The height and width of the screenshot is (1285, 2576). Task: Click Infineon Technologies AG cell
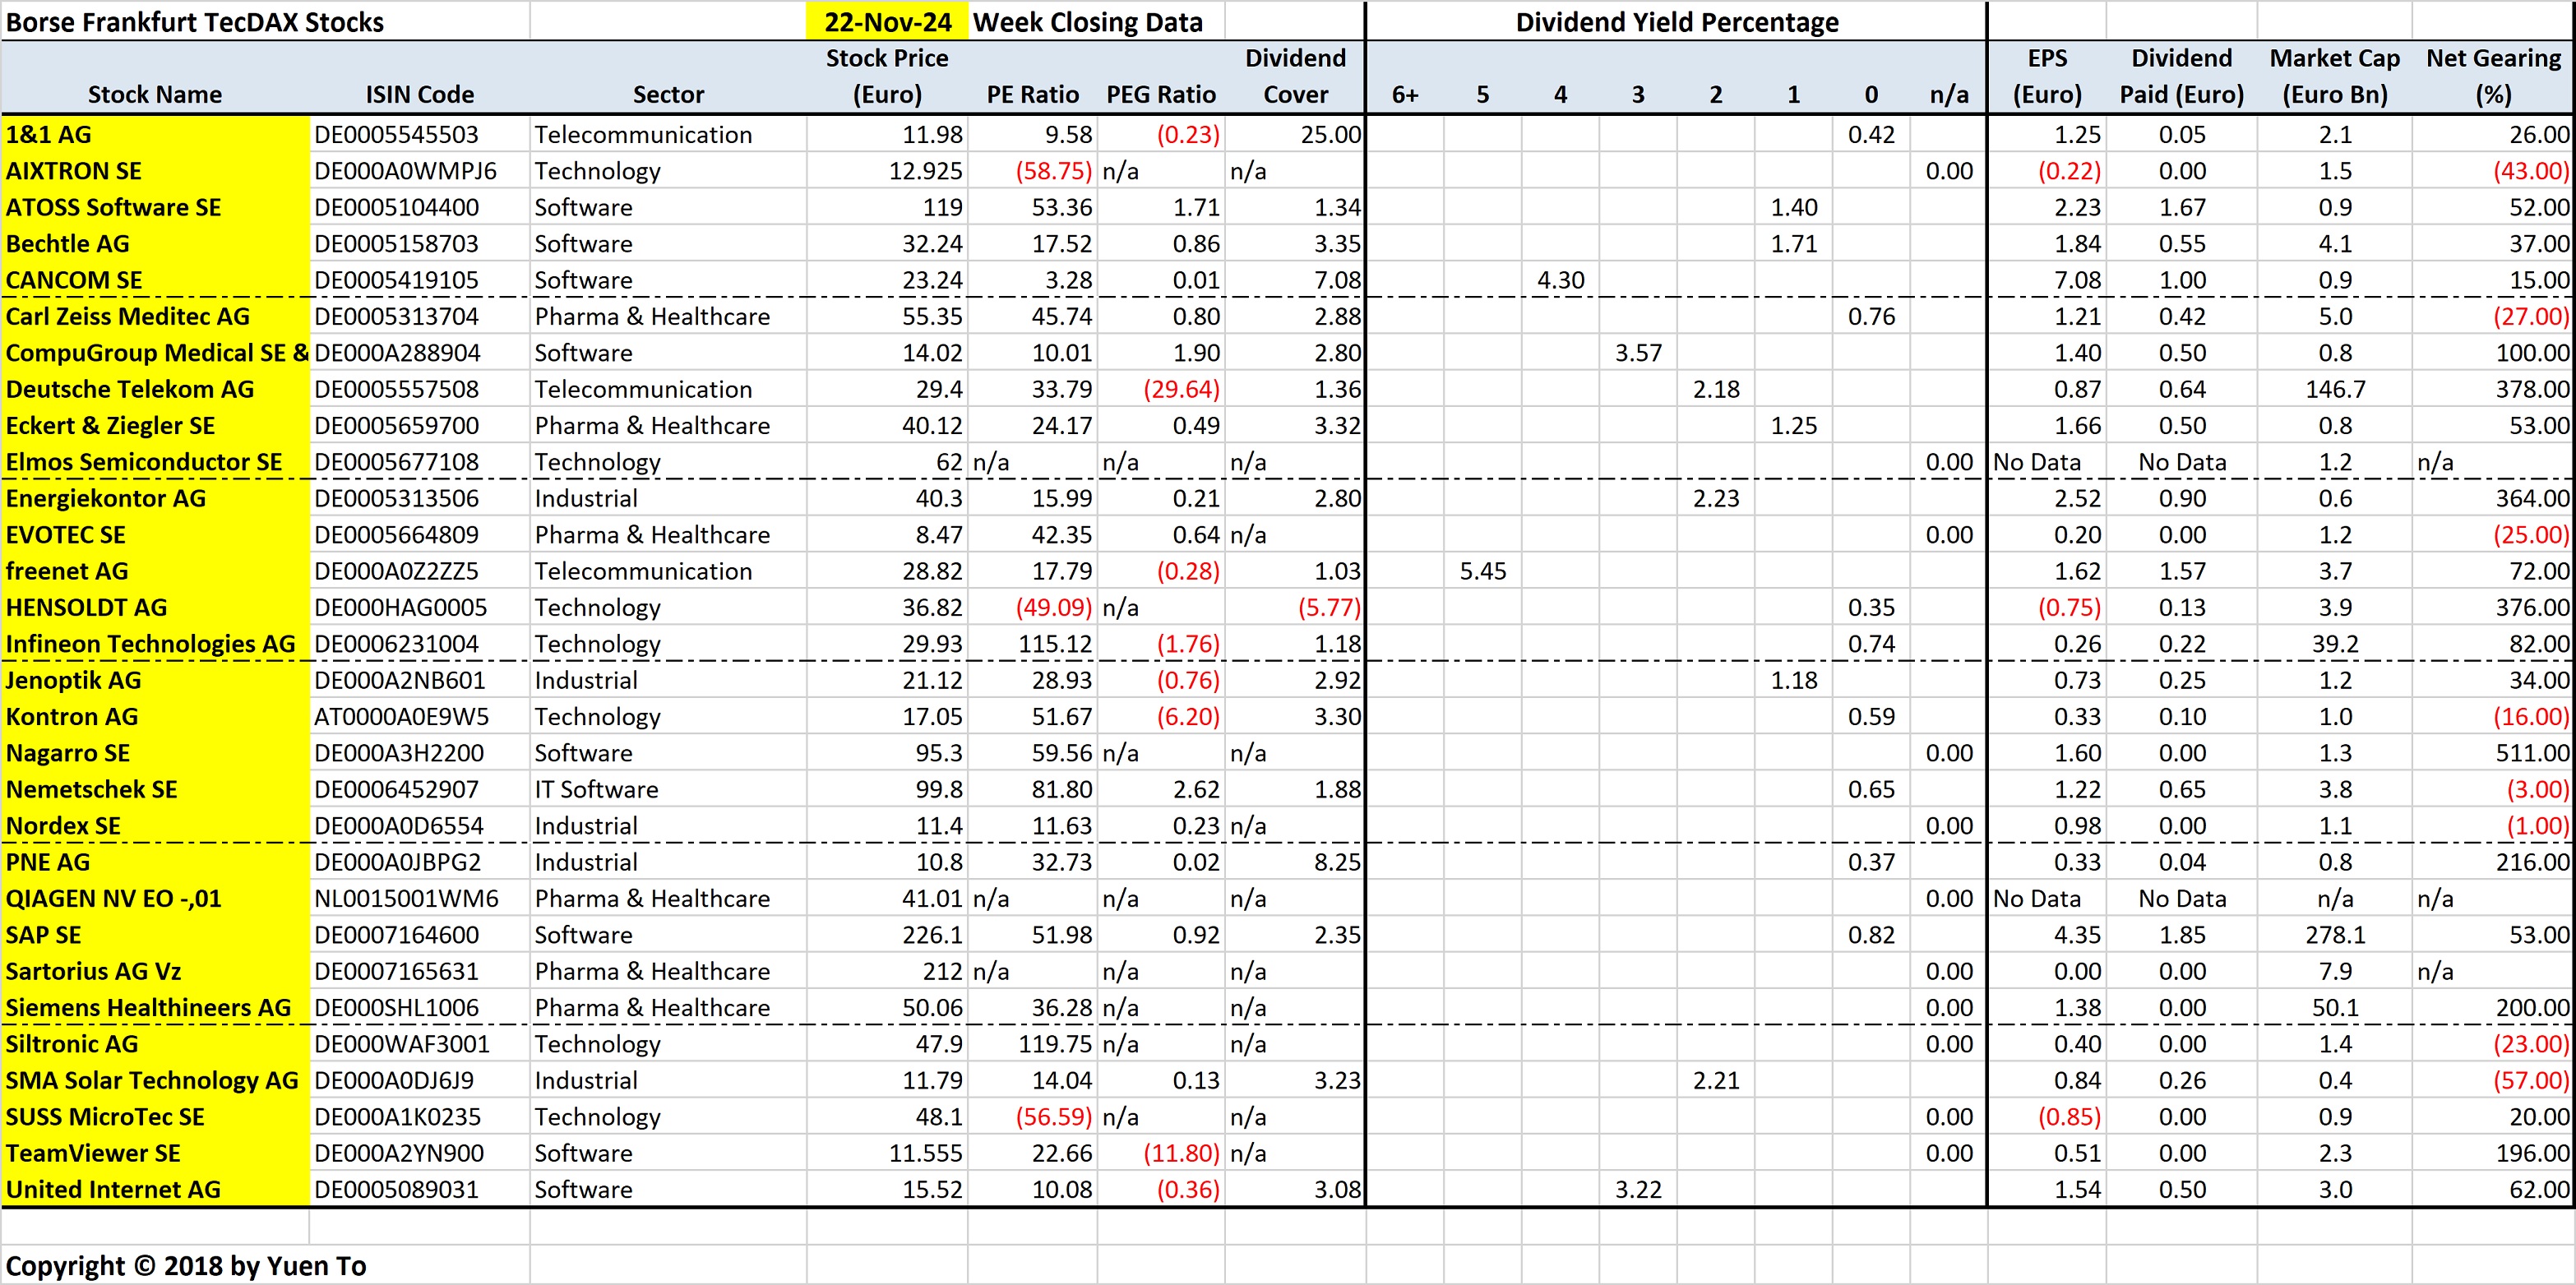coord(155,644)
